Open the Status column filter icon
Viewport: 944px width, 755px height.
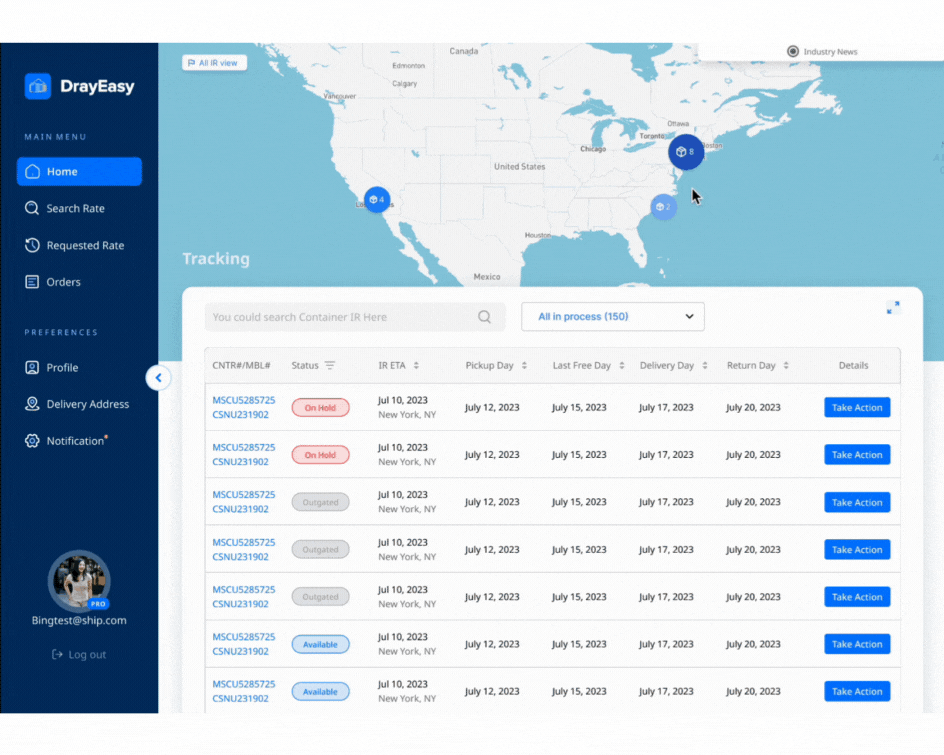(x=330, y=365)
